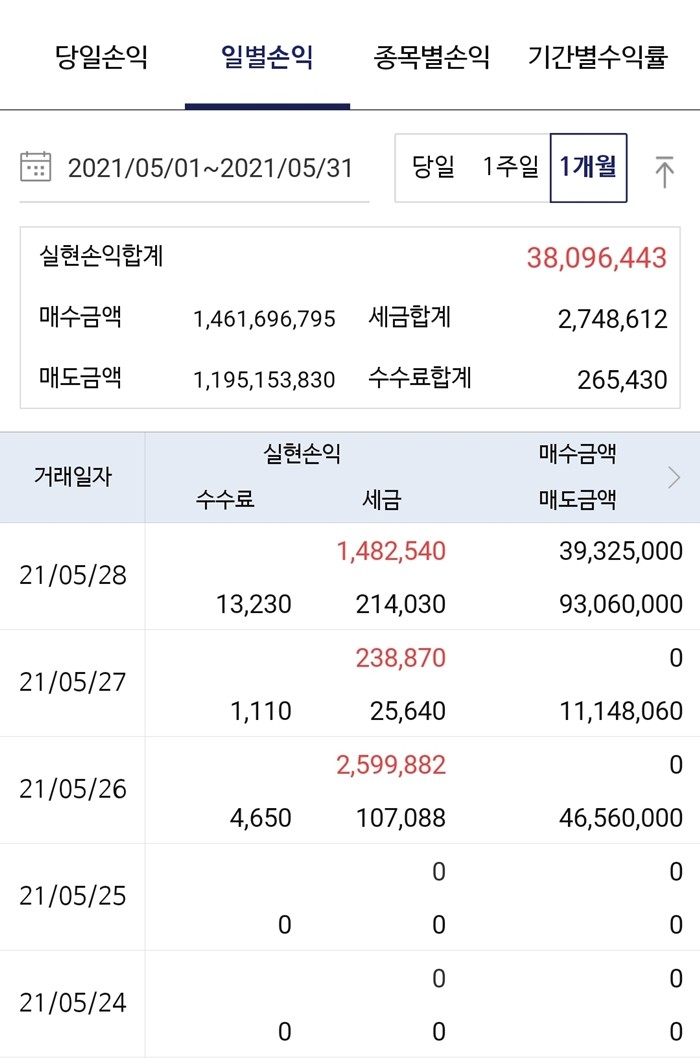Select the 1개월 period option
700x1058 pixels.
589,168
